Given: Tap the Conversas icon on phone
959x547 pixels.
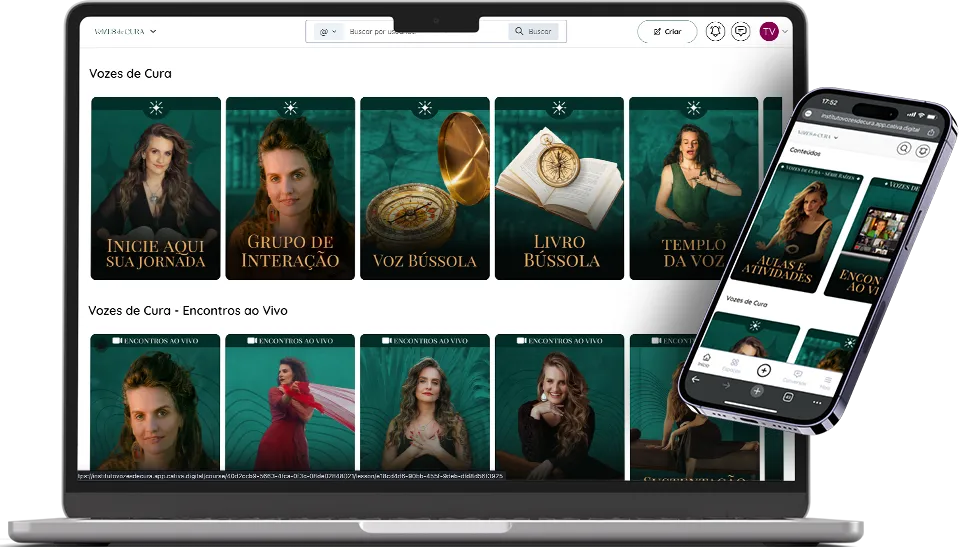Looking at the screenshot, I should pyautogui.click(x=796, y=377).
